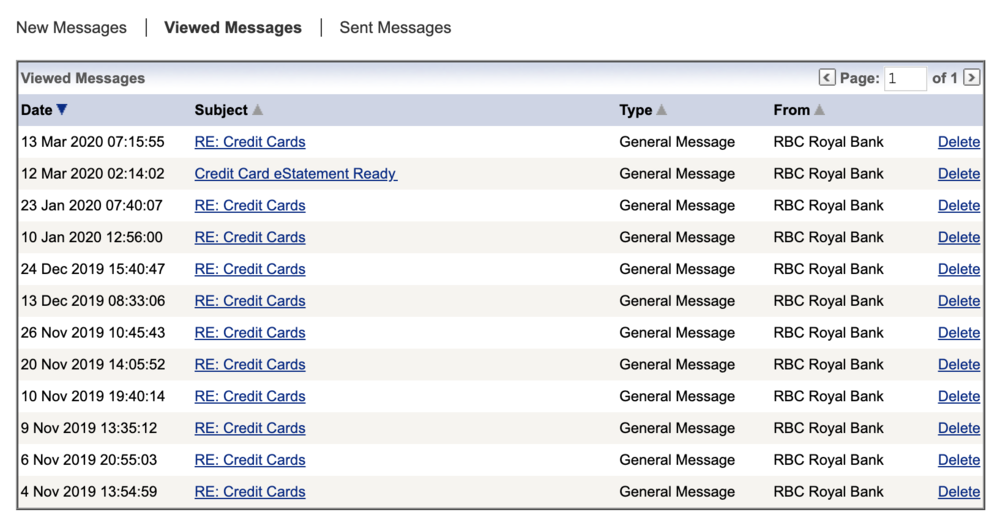Select the Viewed Messages tab

pos(233,28)
